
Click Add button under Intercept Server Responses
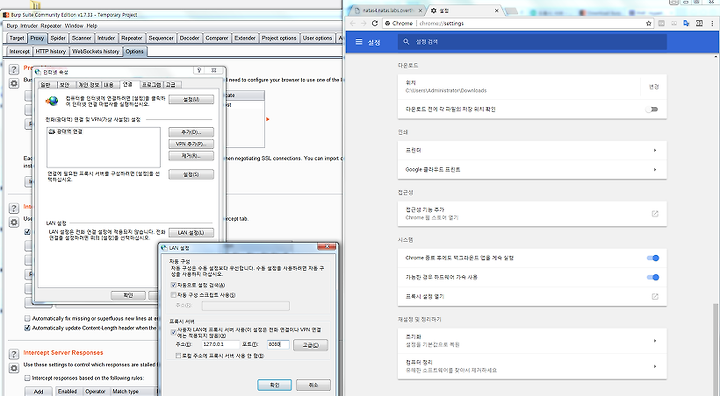pos(39,391)
